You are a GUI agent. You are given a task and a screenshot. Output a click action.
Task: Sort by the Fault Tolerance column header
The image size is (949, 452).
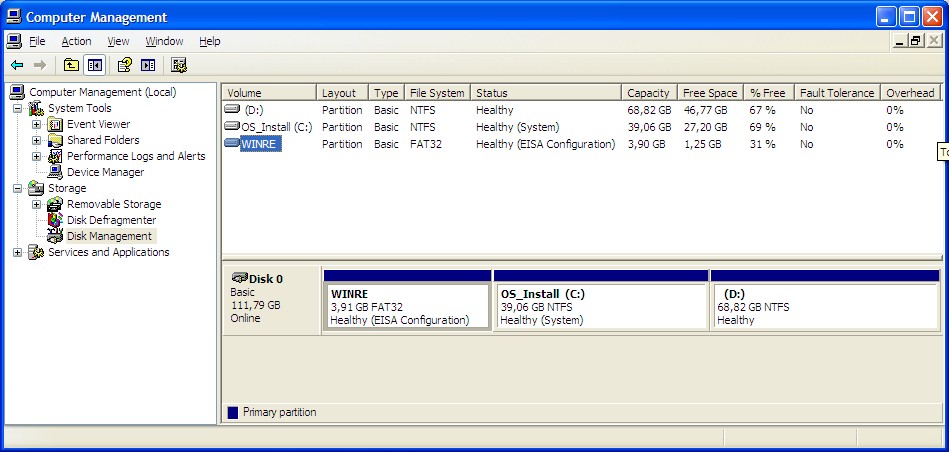[x=838, y=93]
